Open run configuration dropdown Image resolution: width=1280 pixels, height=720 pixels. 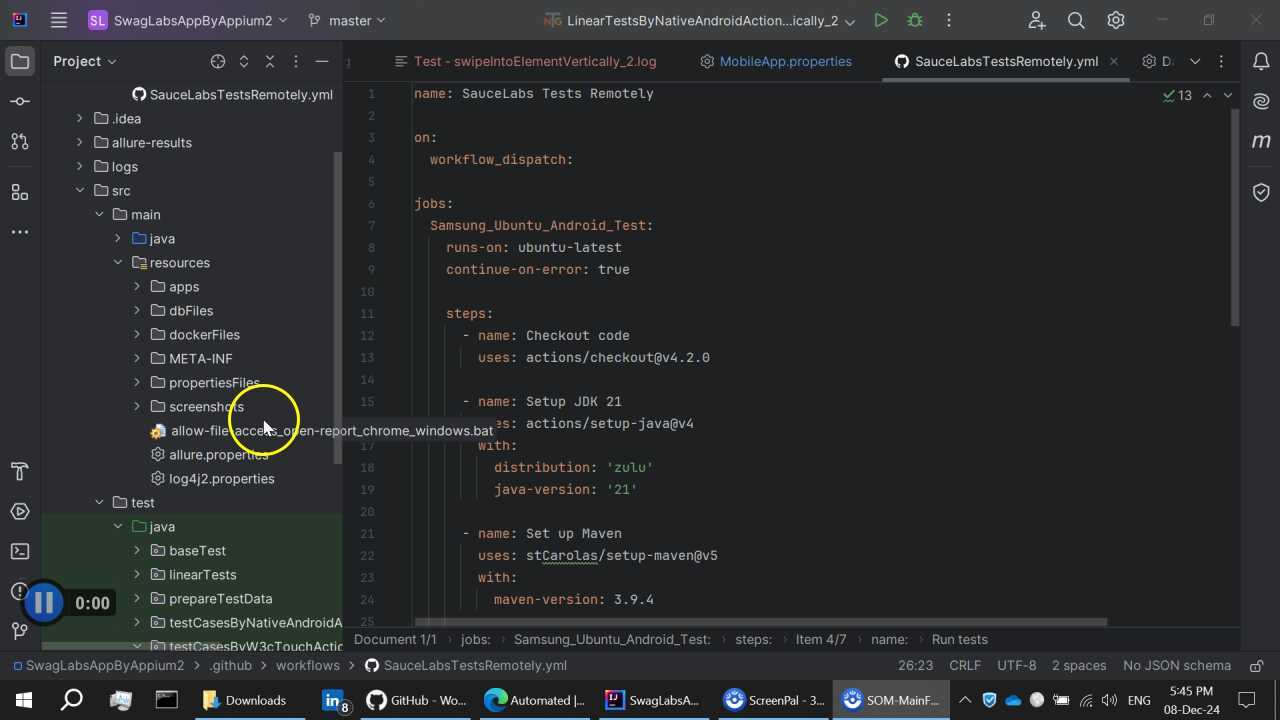coord(700,20)
